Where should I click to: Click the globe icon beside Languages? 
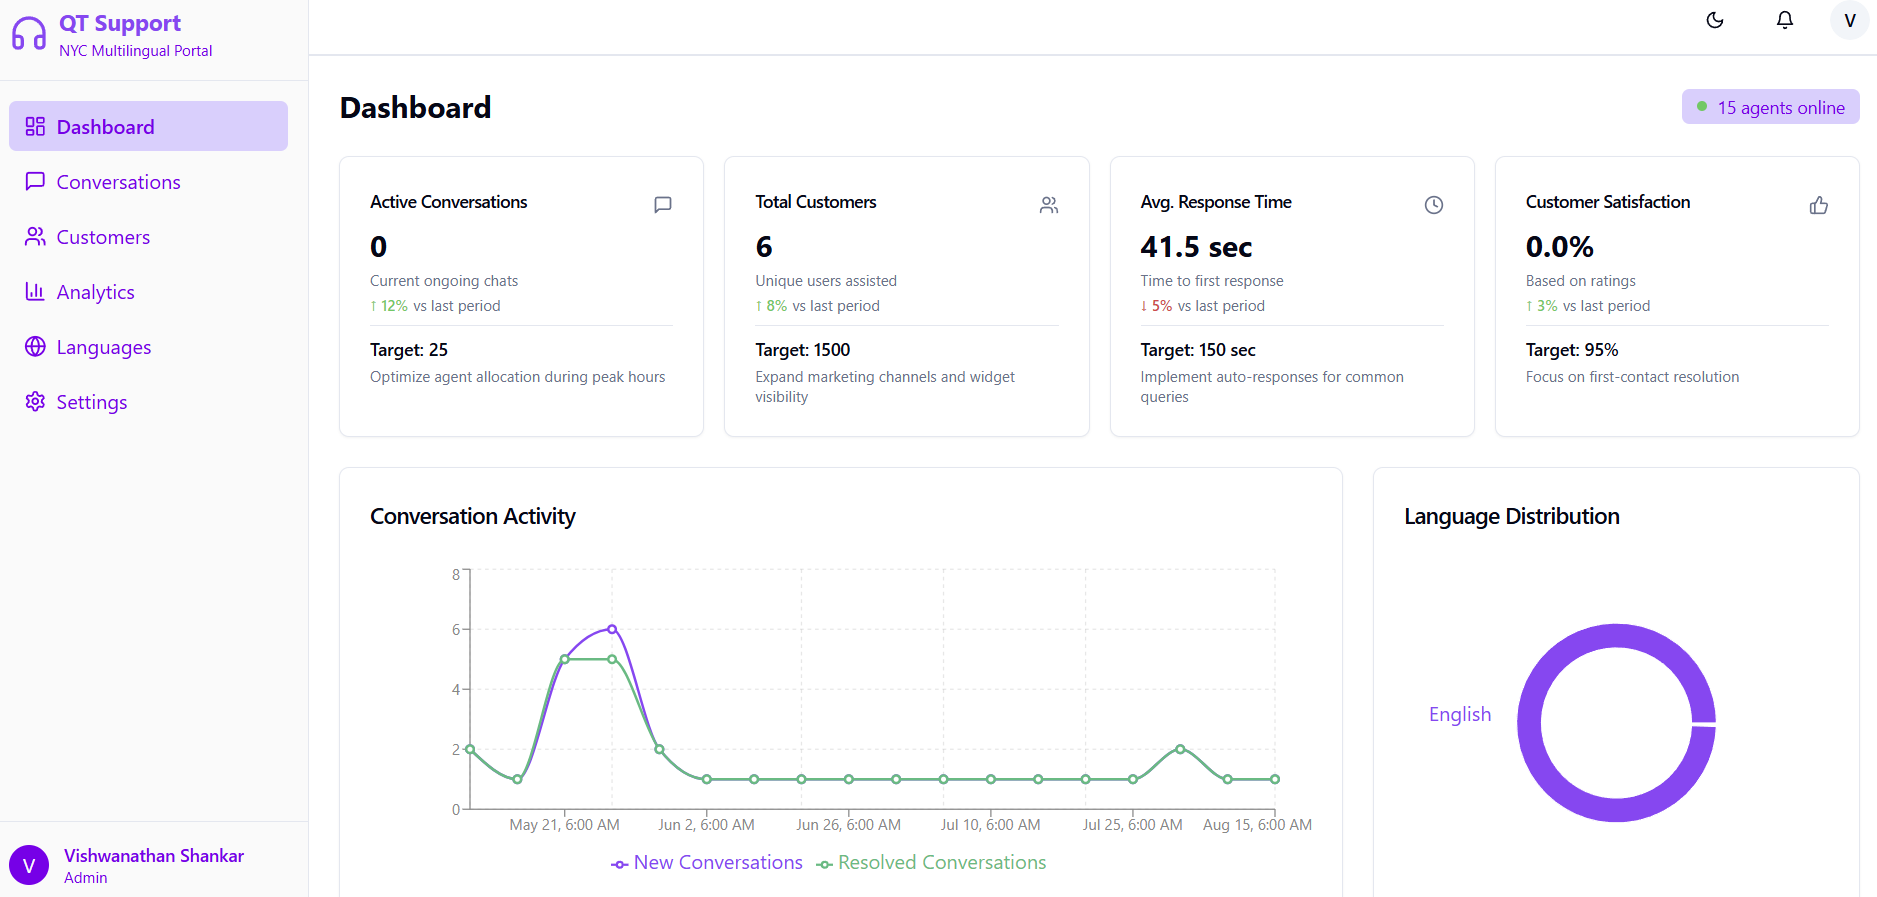(x=35, y=347)
